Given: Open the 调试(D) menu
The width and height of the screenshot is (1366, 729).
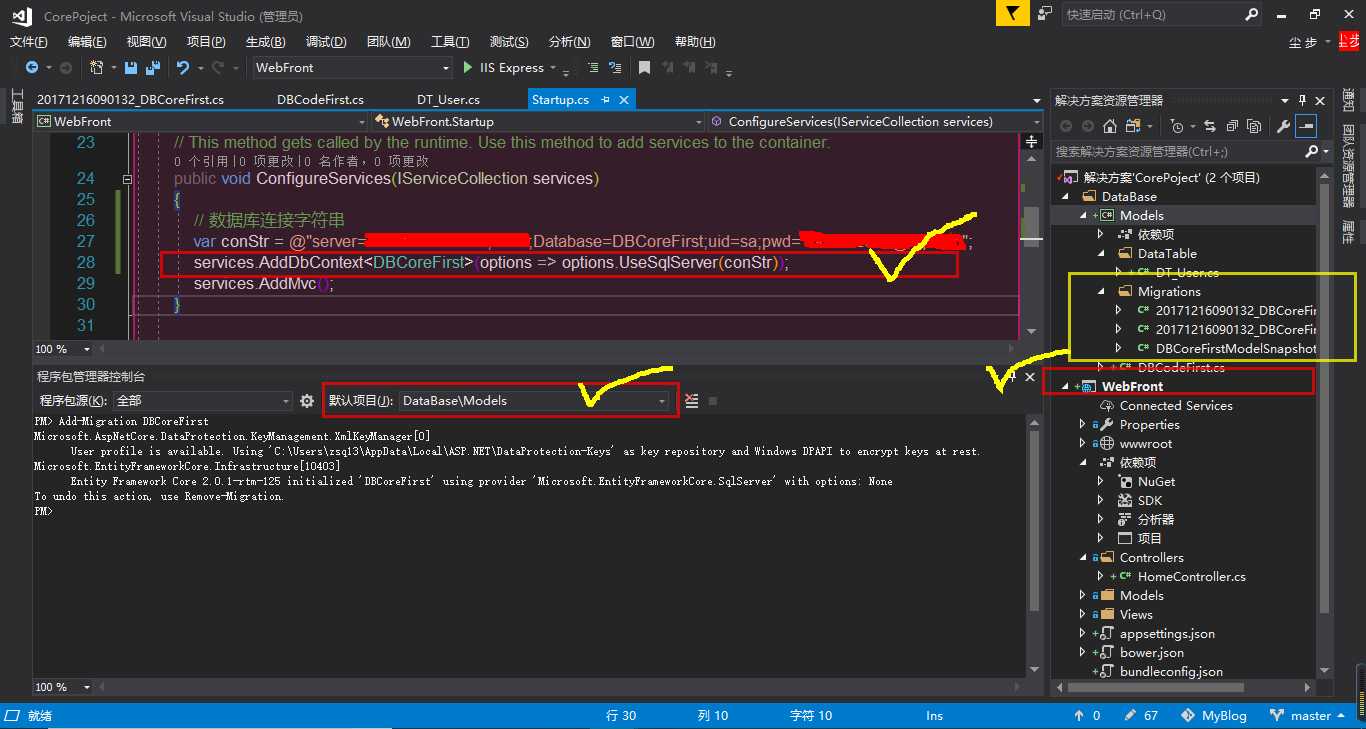Looking at the screenshot, I should coord(326,41).
